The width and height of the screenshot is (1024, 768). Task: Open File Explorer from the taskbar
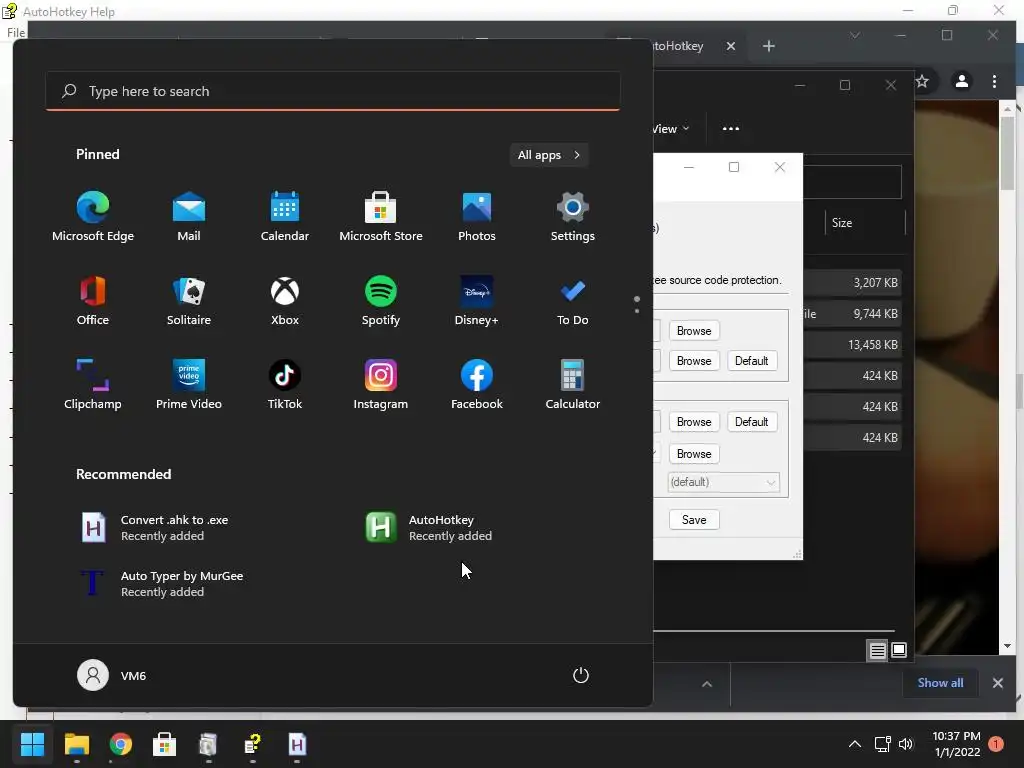[76, 744]
